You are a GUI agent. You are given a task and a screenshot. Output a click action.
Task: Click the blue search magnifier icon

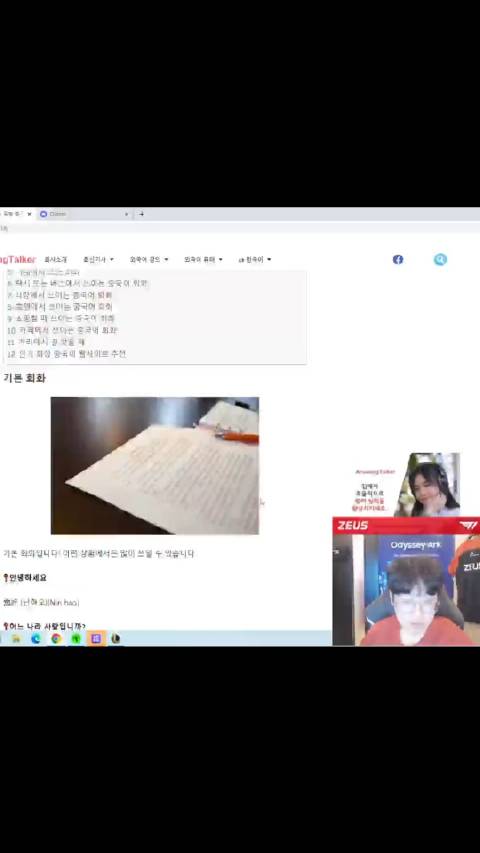point(440,259)
